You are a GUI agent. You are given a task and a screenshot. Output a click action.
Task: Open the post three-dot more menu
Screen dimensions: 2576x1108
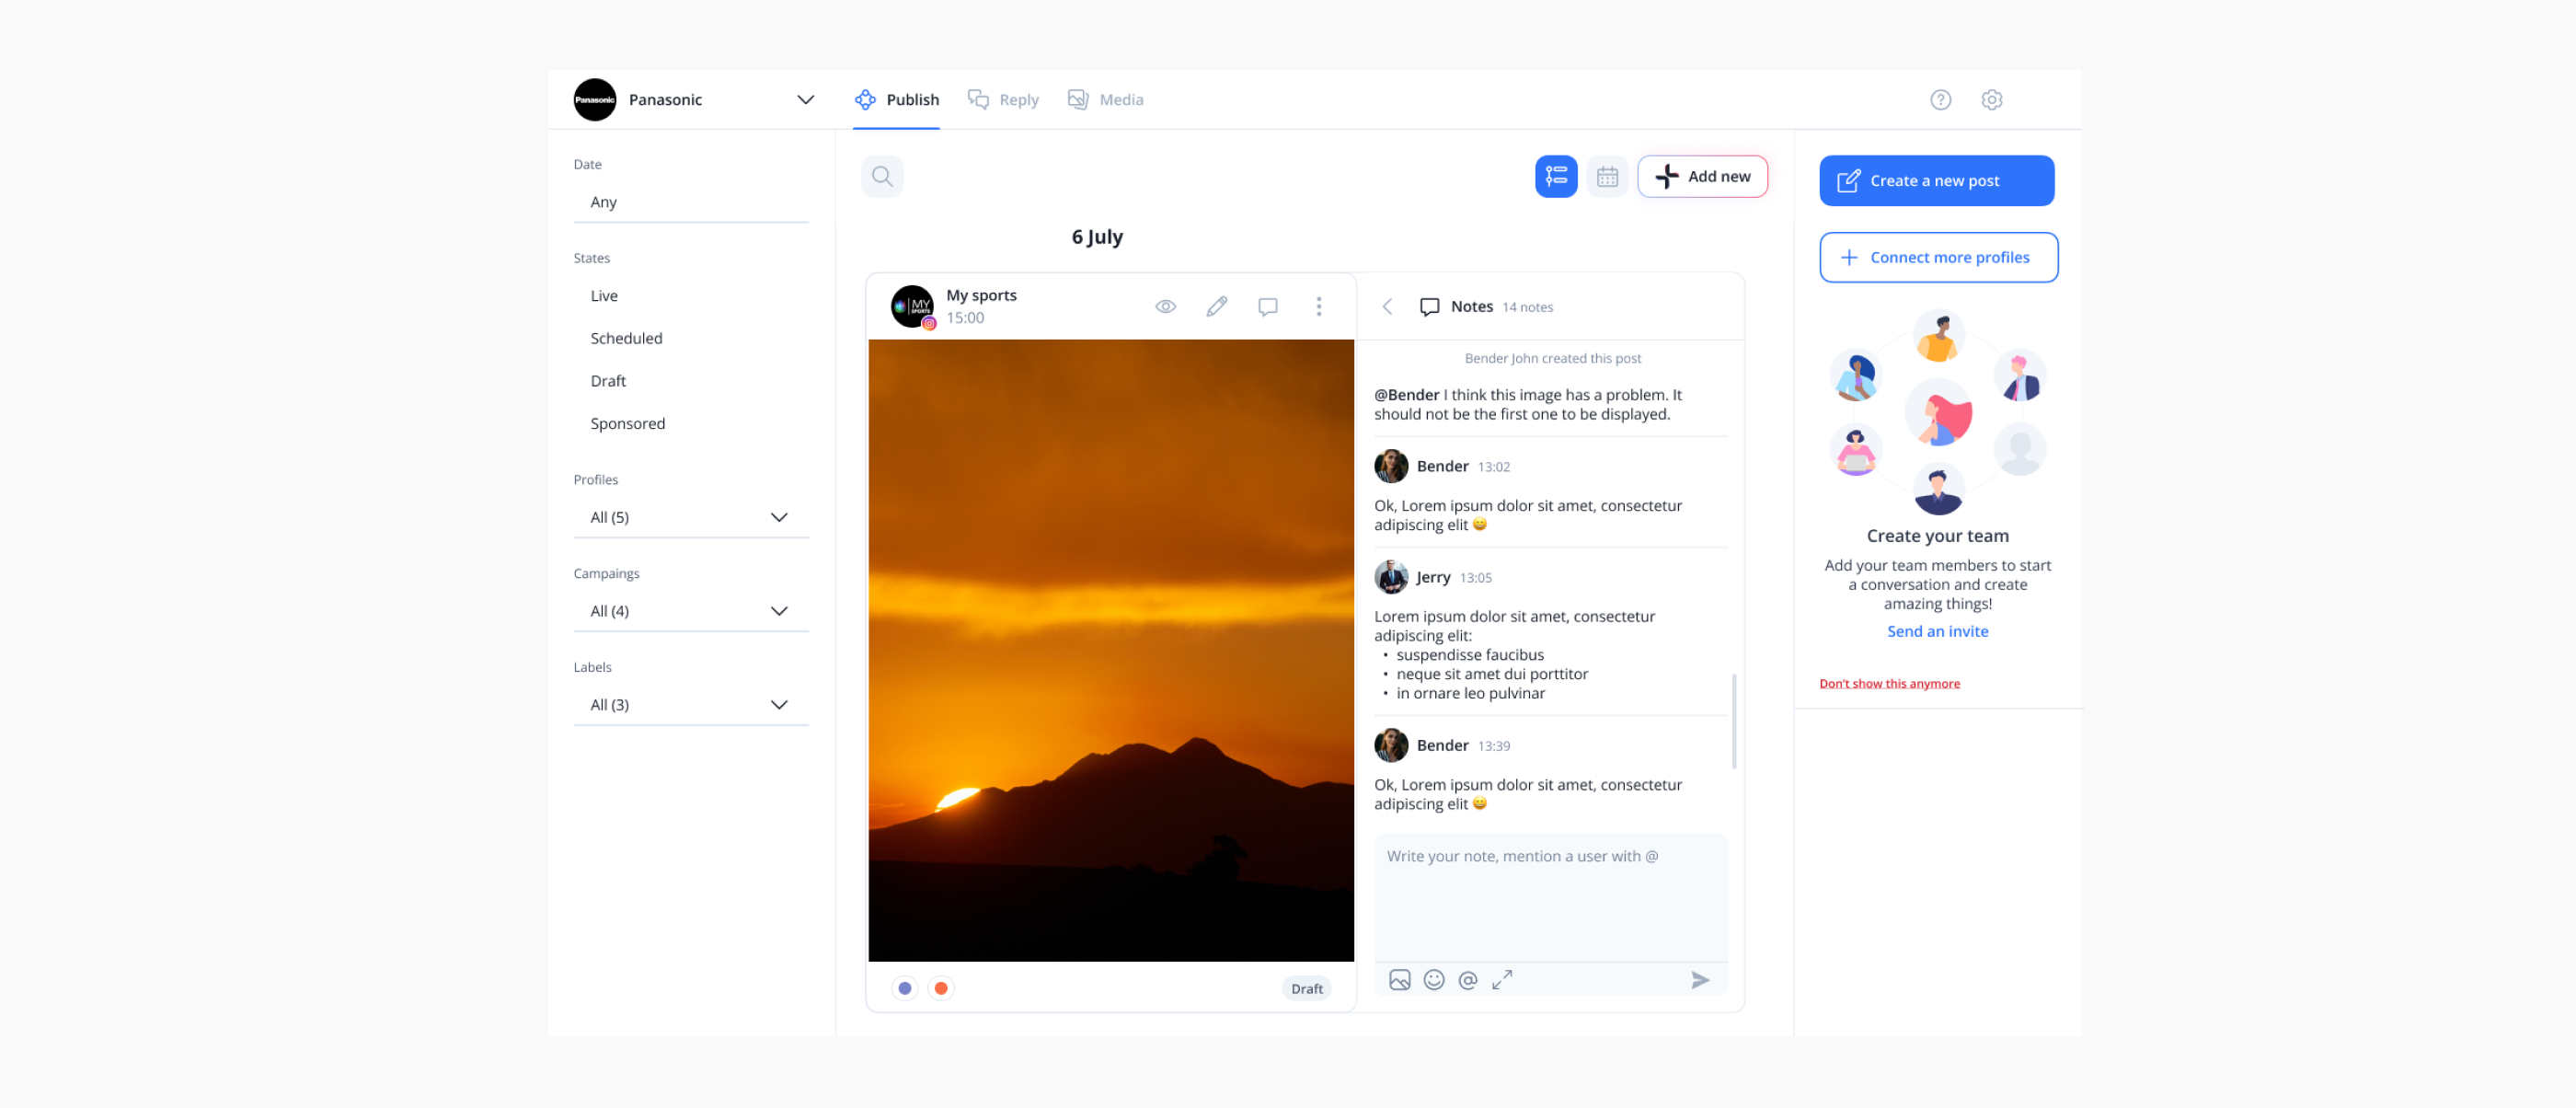(1319, 306)
